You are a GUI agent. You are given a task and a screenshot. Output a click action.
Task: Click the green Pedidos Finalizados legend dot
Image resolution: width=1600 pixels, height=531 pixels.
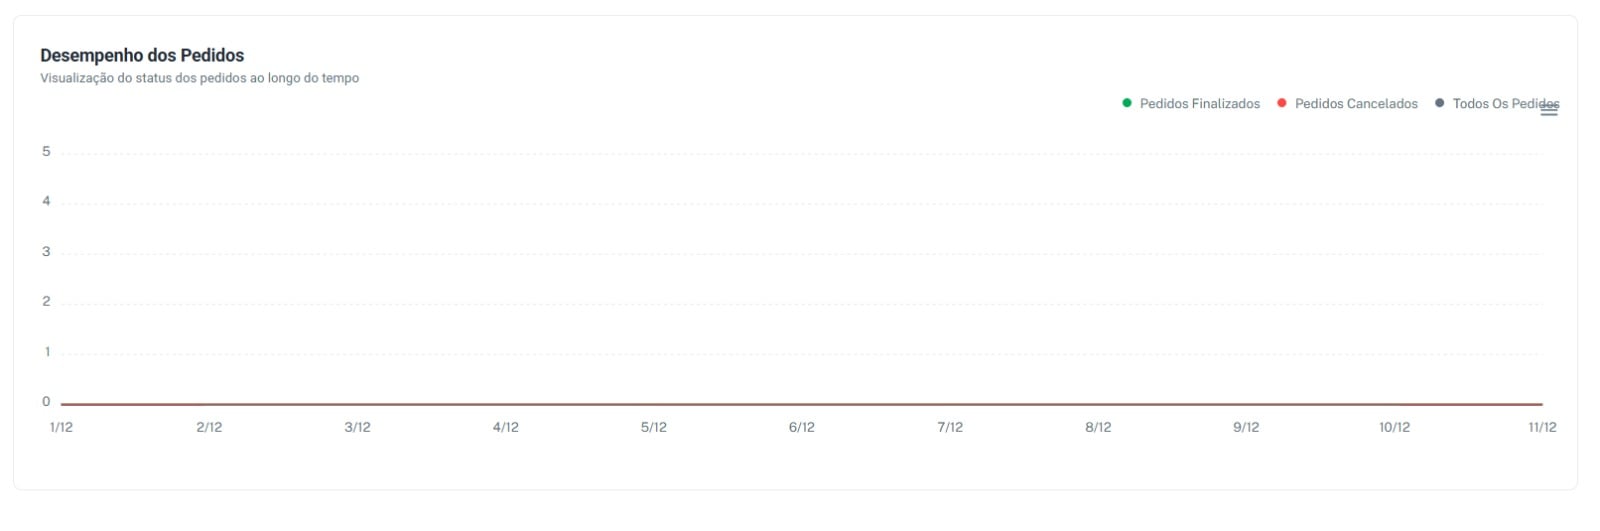[1127, 103]
